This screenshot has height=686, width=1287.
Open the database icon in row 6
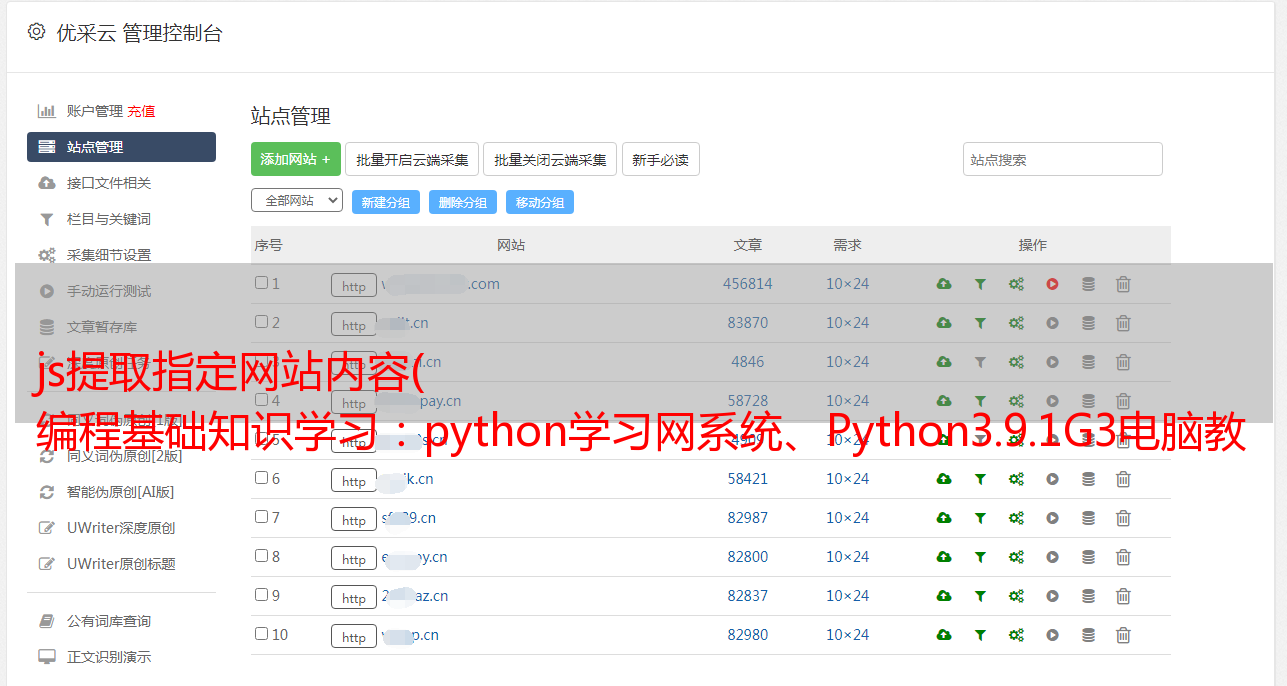1088,479
